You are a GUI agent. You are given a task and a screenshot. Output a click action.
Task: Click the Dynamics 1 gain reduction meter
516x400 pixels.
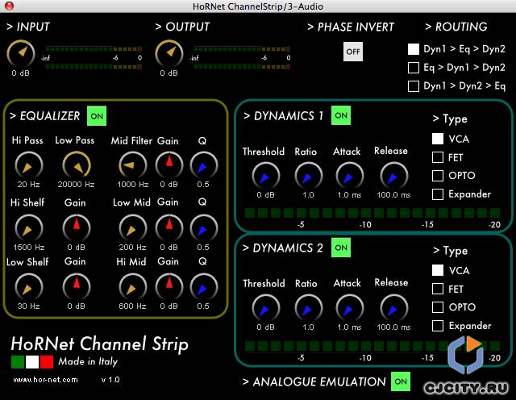(x=372, y=213)
